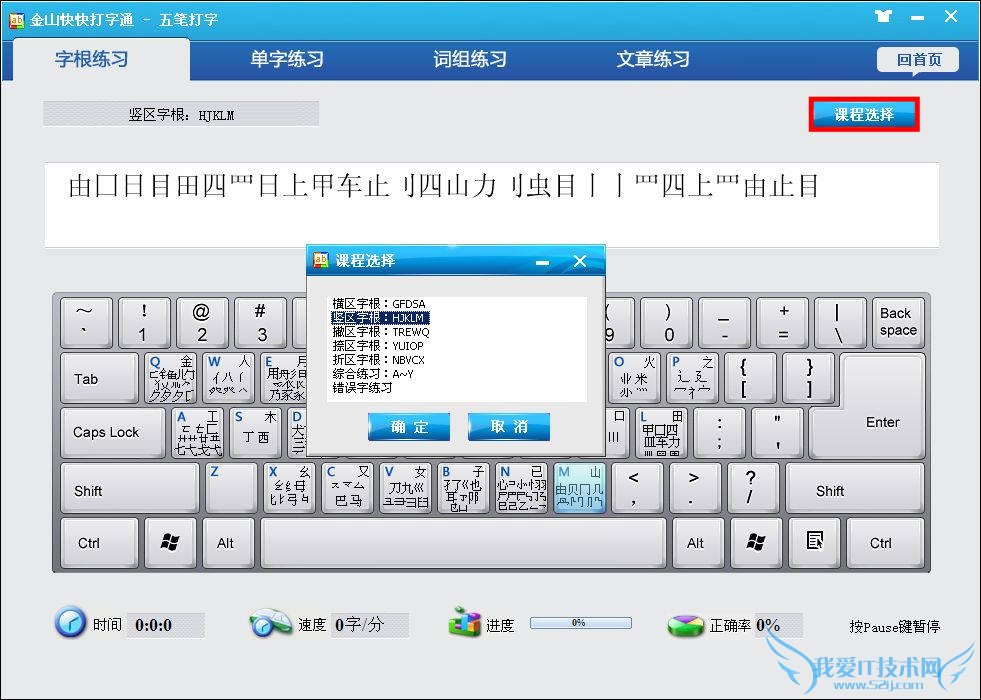Click the A key with 工 radicals
The width and height of the screenshot is (981, 700).
197,433
